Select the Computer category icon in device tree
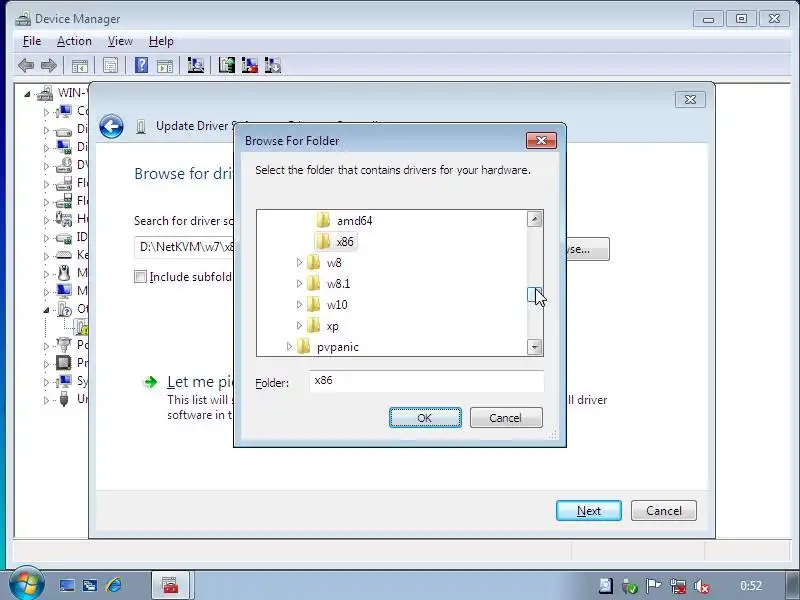This screenshot has width=800, height=600. tap(64, 111)
